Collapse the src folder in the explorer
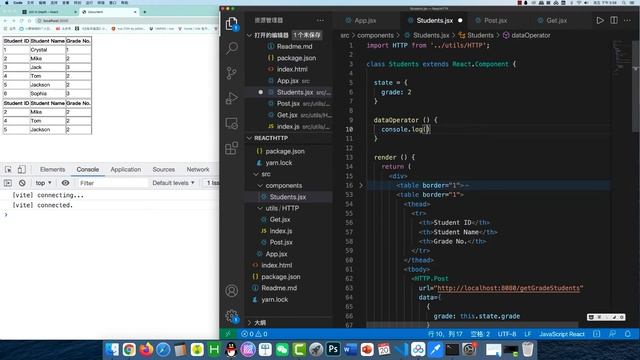The image size is (640, 360). click(288, 174)
